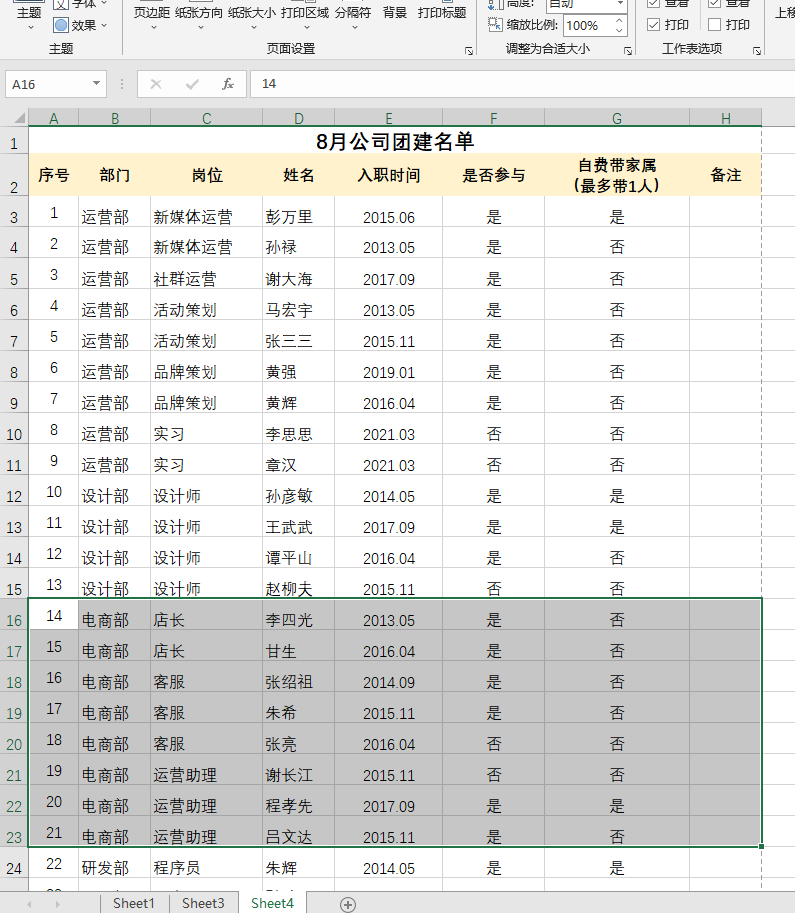The image size is (795, 913).
Task: Click the 自费带家属 header cell
Action: (617, 175)
